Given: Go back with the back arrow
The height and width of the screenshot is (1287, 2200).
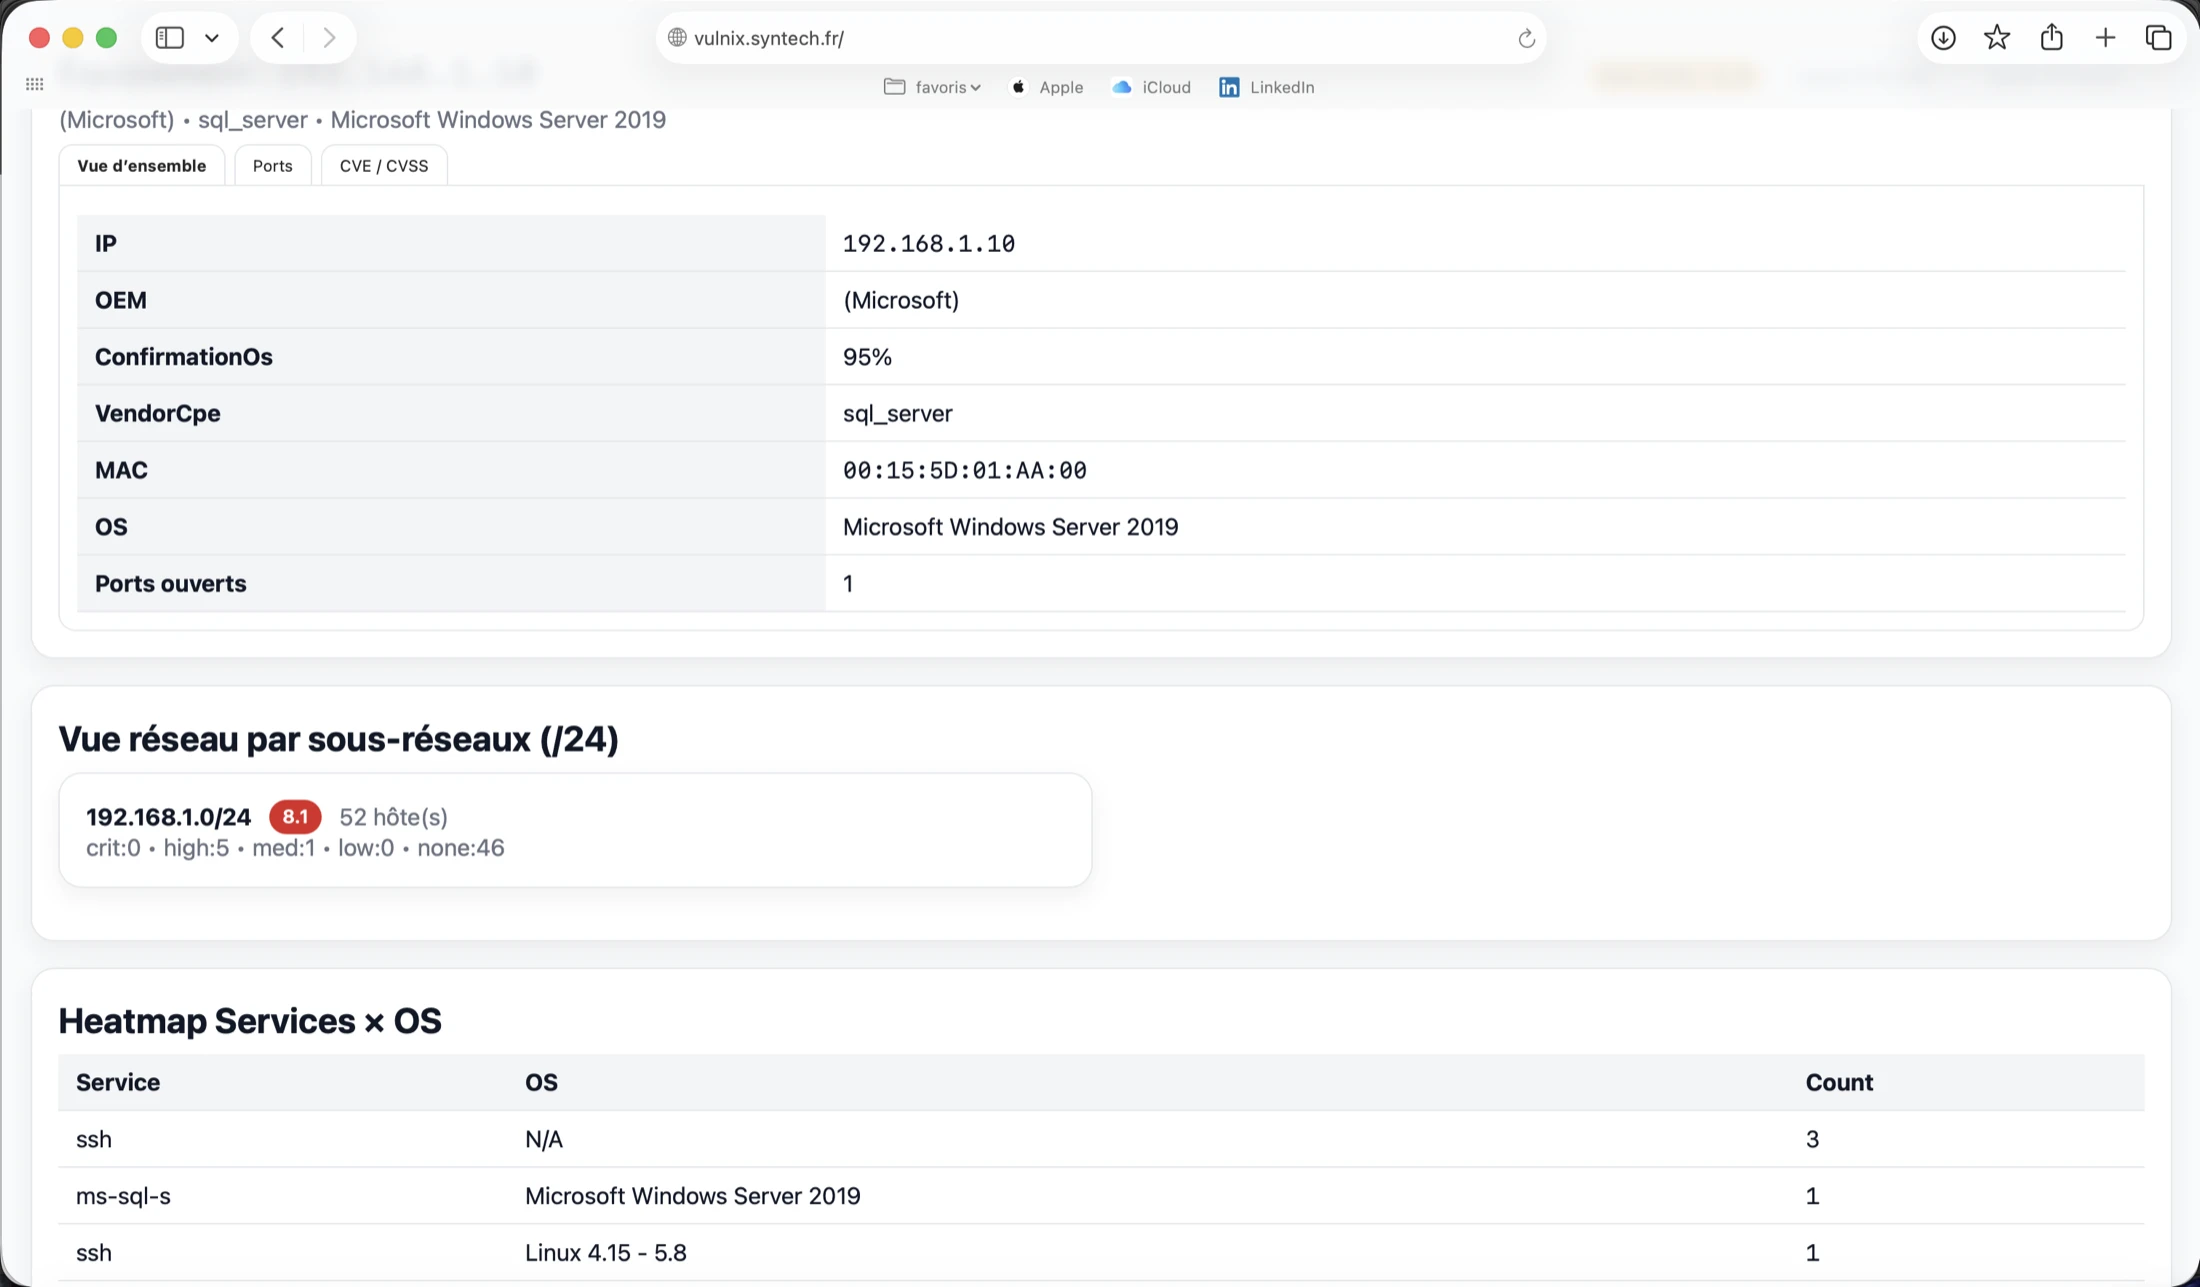Looking at the screenshot, I should [278, 38].
